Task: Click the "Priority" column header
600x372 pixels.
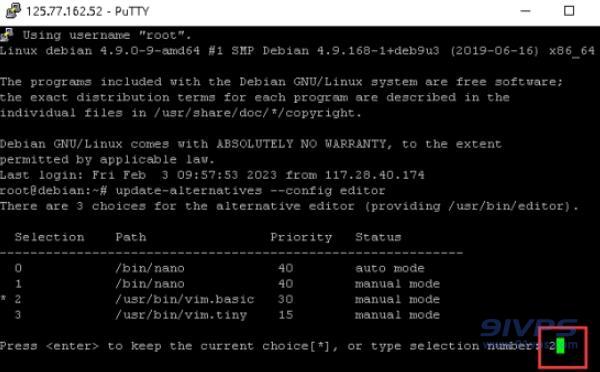Action: pyautogui.click(x=301, y=237)
